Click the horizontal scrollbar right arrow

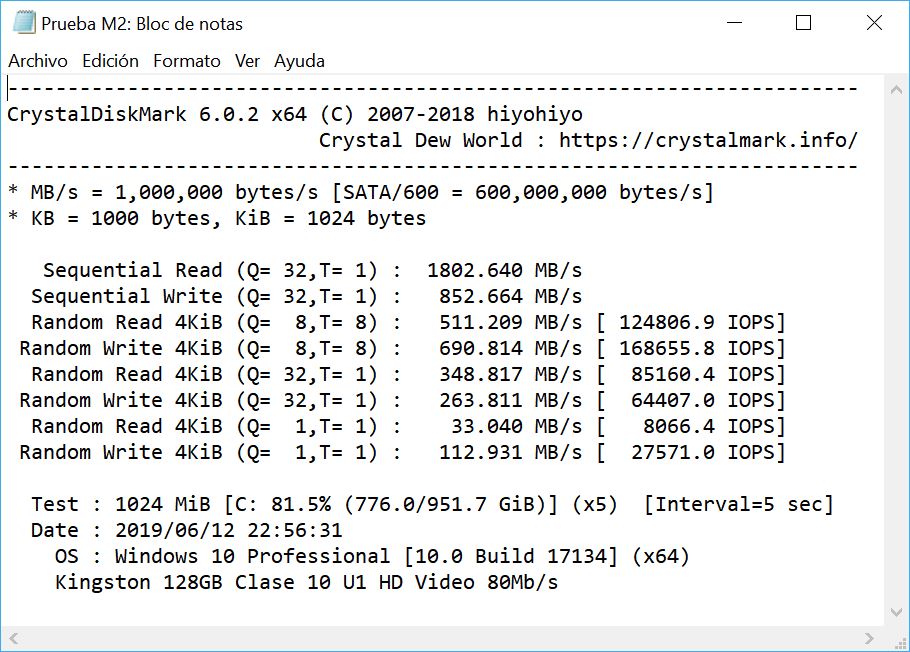click(x=869, y=639)
